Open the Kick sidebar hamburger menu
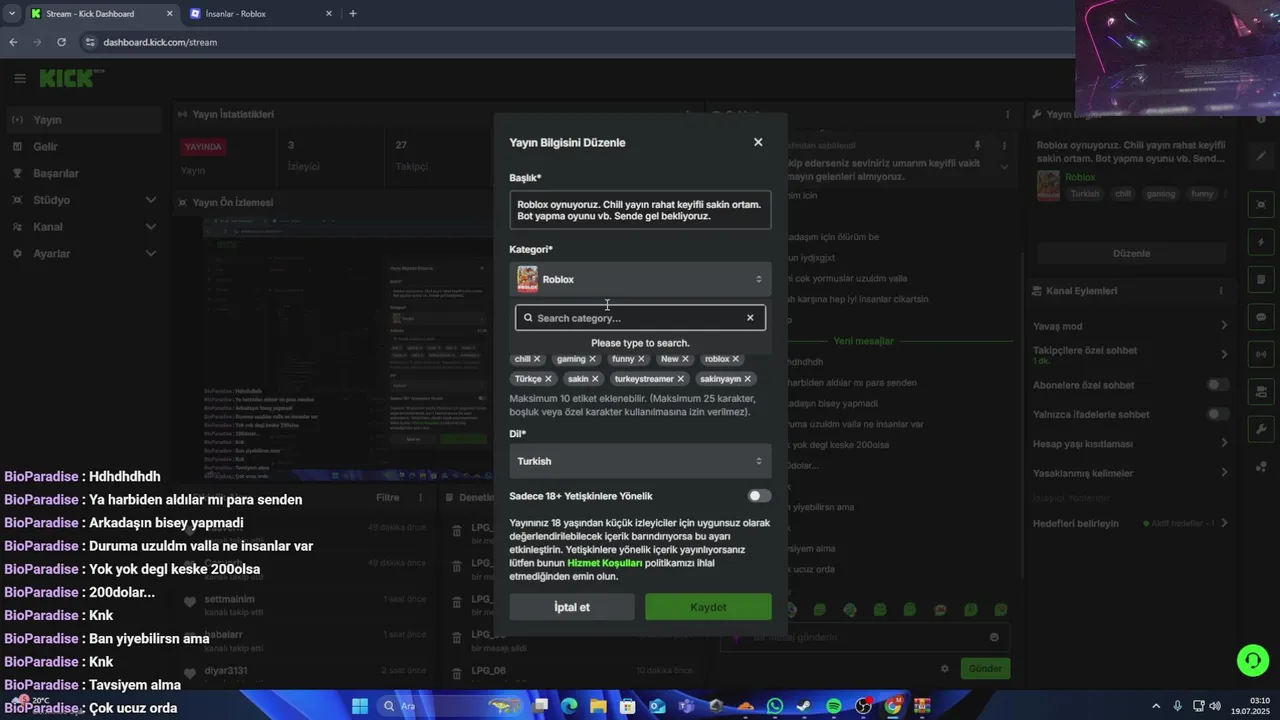Image resolution: width=1280 pixels, height=720 pixels. coord(20,78)
